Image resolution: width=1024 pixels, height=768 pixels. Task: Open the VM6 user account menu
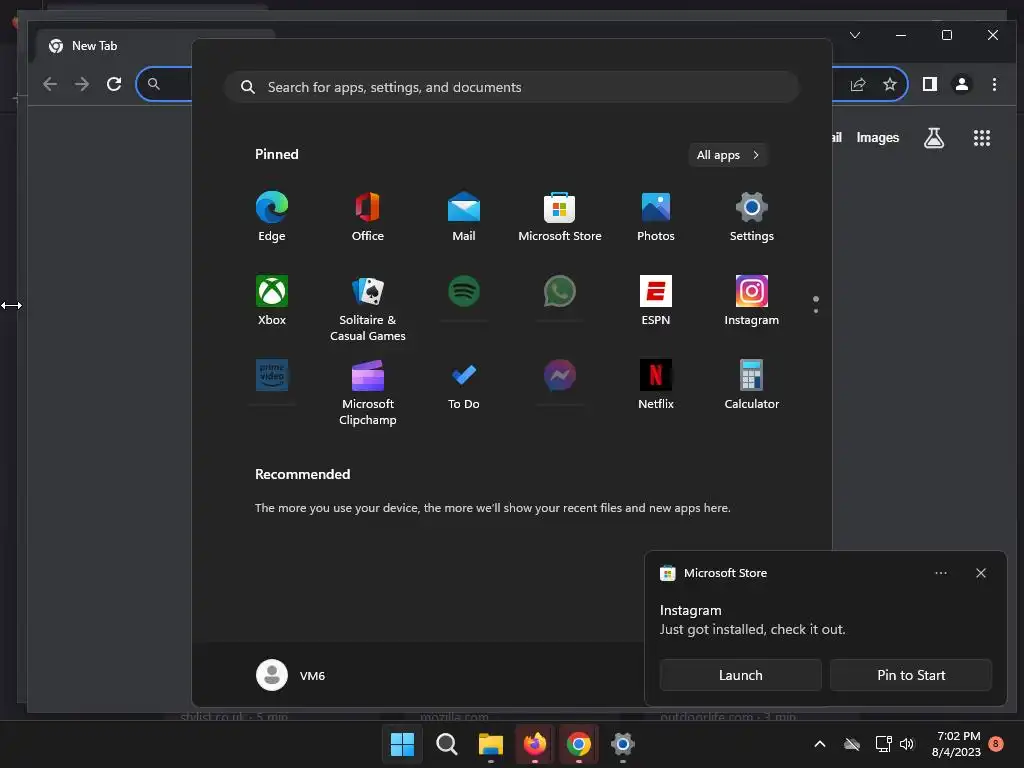pyautogui.click(x=291, y=675)
